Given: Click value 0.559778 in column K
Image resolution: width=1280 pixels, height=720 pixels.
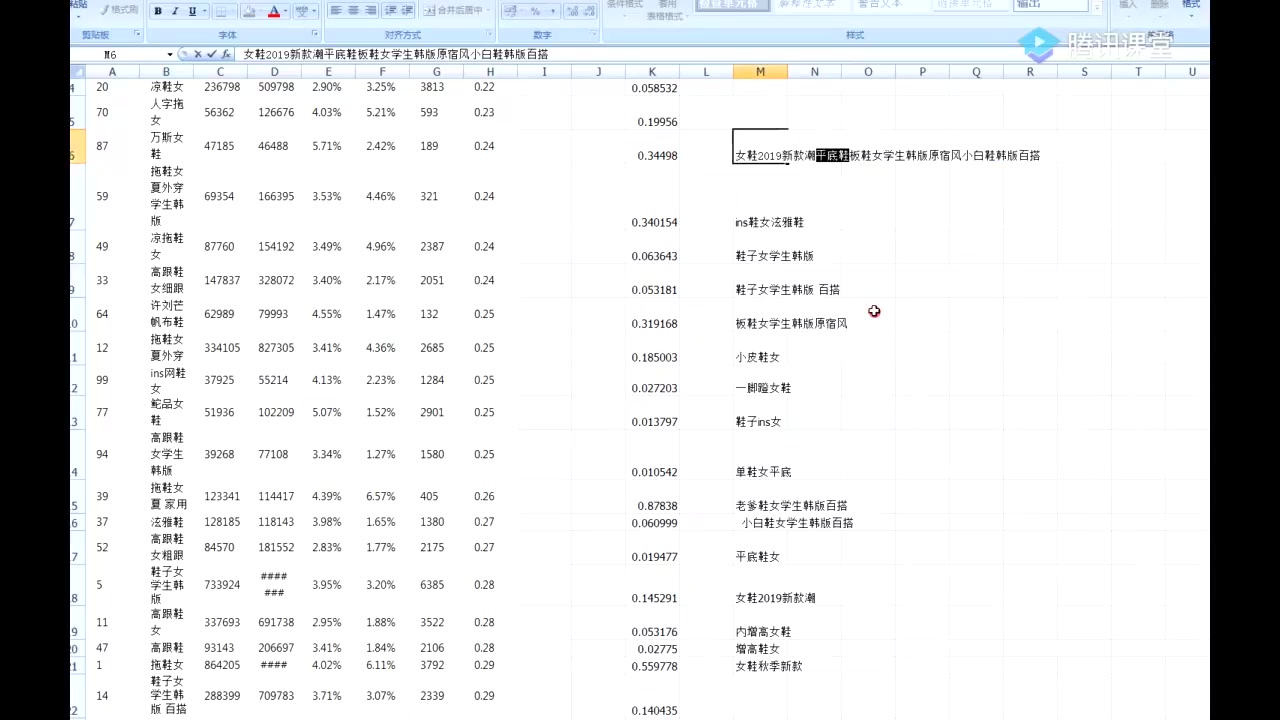Looking at the screenshot, I should pos(654,666).
